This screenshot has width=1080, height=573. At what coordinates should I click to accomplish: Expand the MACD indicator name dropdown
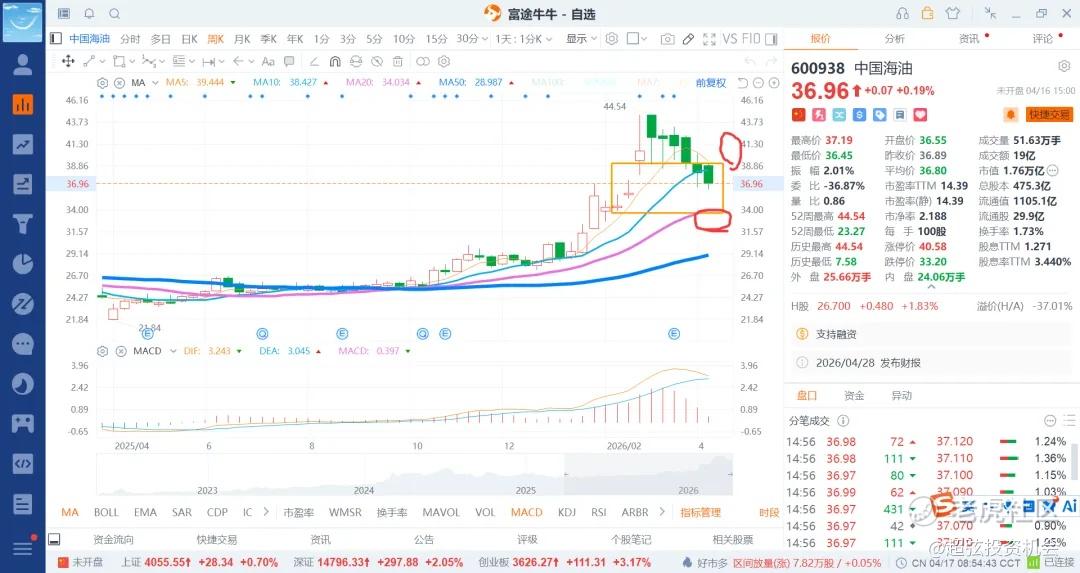point(173,351)
